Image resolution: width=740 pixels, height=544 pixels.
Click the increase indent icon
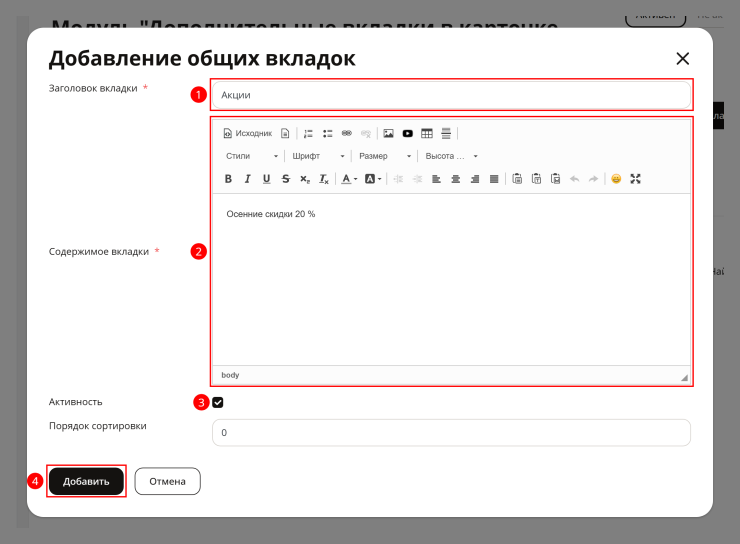tap(418, 179)
